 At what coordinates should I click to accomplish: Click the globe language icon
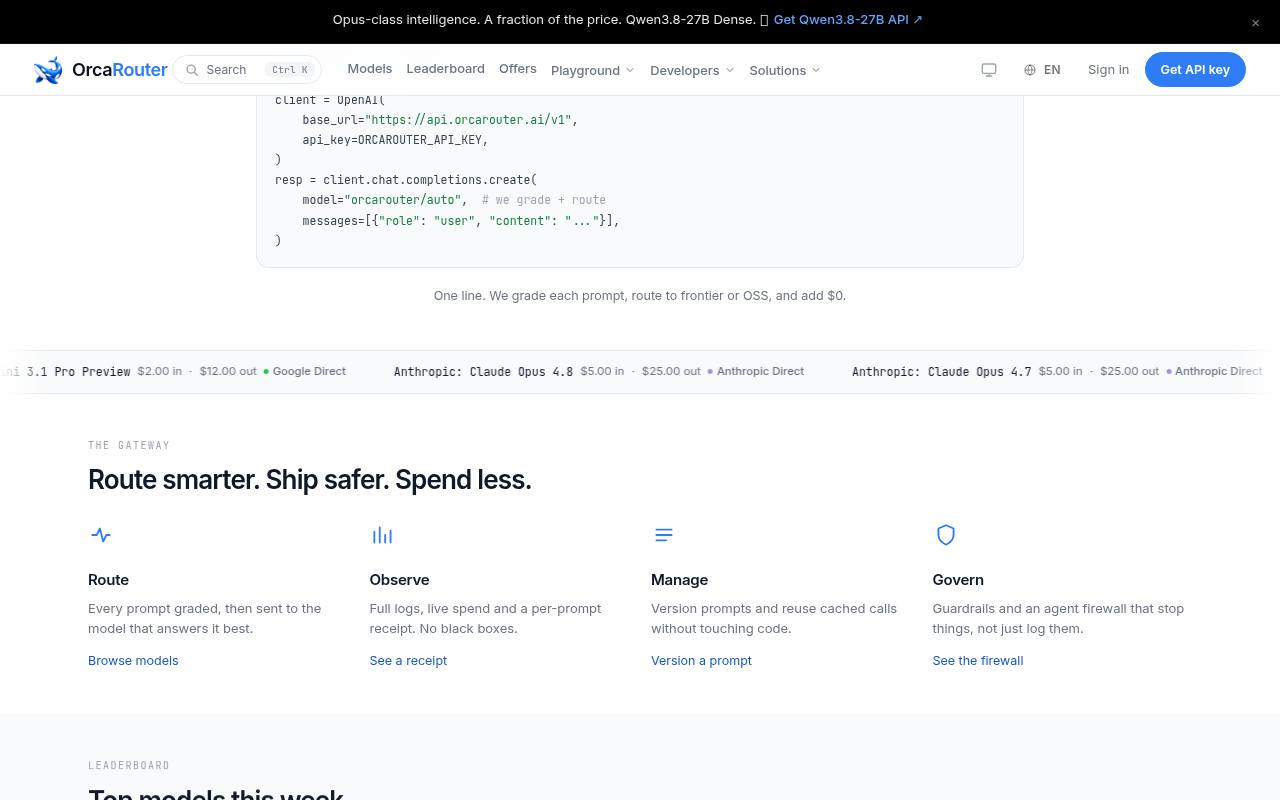pyautogui.click(x=1030, y=70)
